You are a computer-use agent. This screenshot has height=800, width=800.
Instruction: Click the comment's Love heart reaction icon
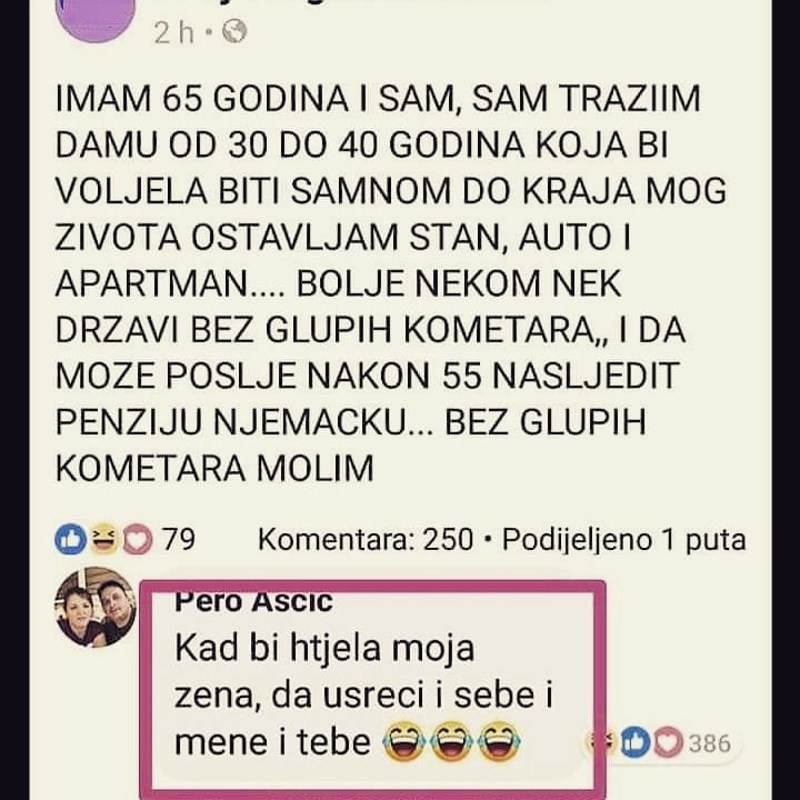666,743
